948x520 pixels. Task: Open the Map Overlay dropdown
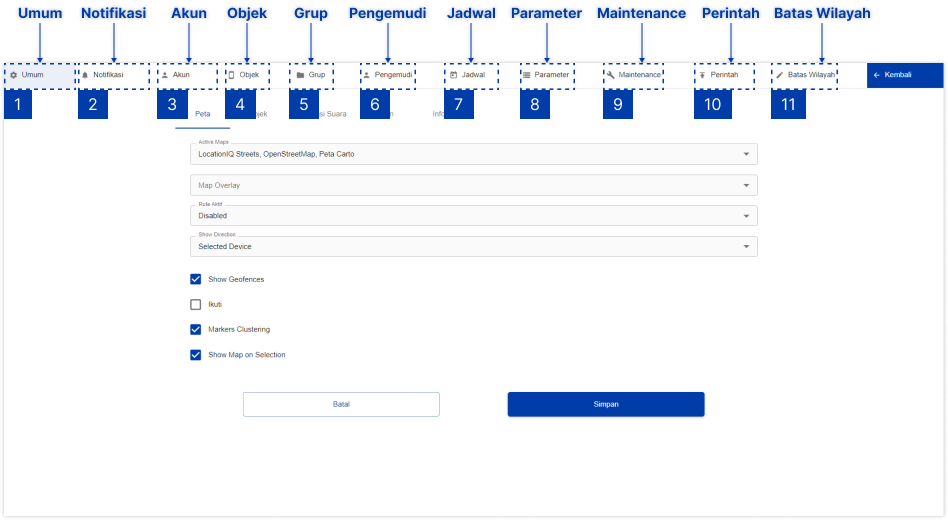coord(472,185)
